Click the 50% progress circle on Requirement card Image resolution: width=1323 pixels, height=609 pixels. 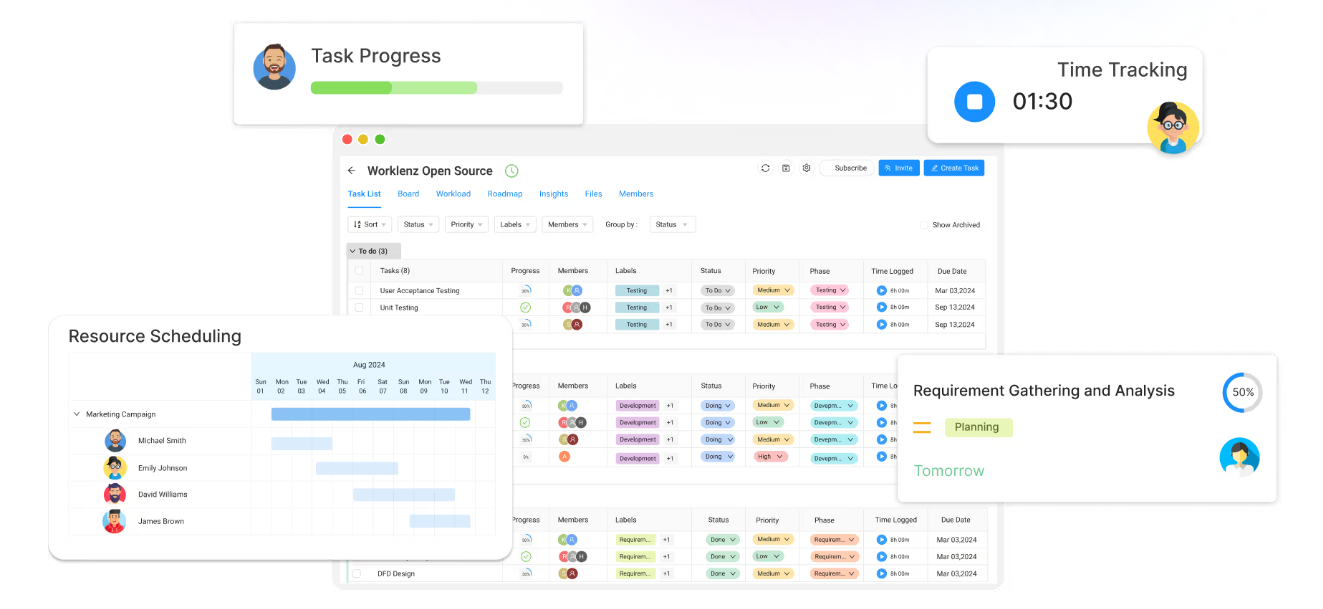pos(1242,393)
